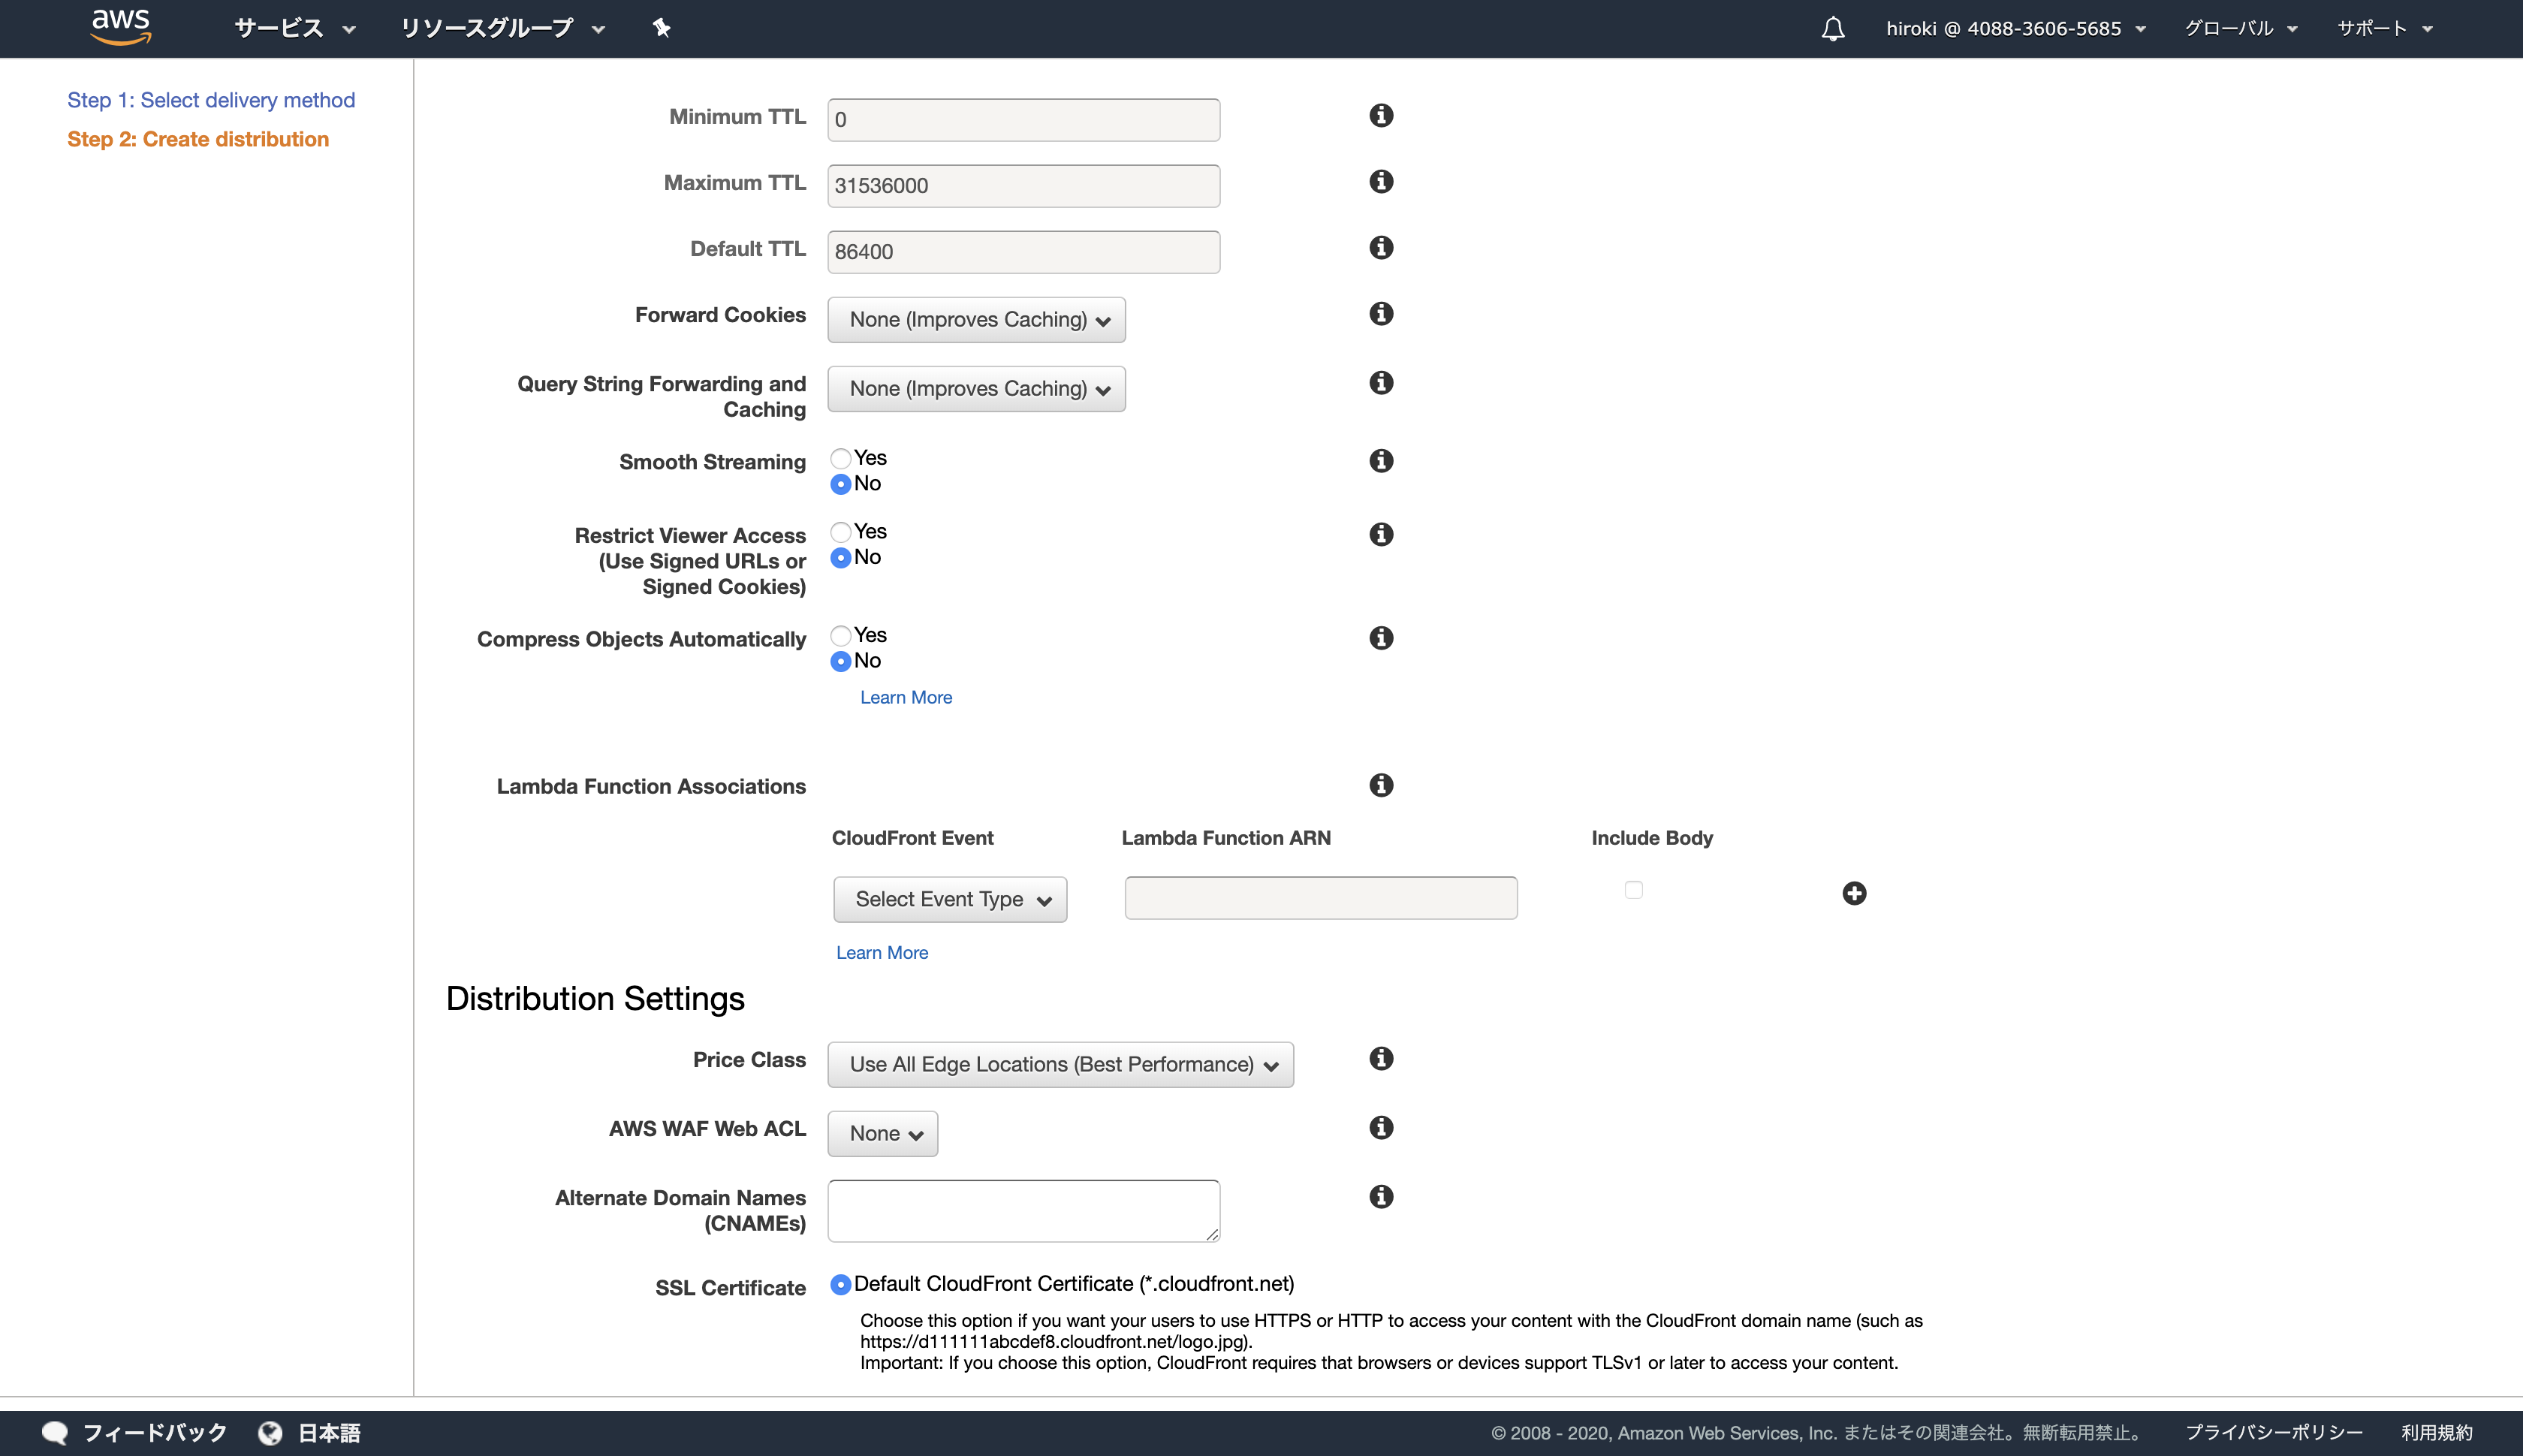Screen dimensions: 2523x1456
Task: Select Yes for Smooth Streaming
Action: coord(841,458)
